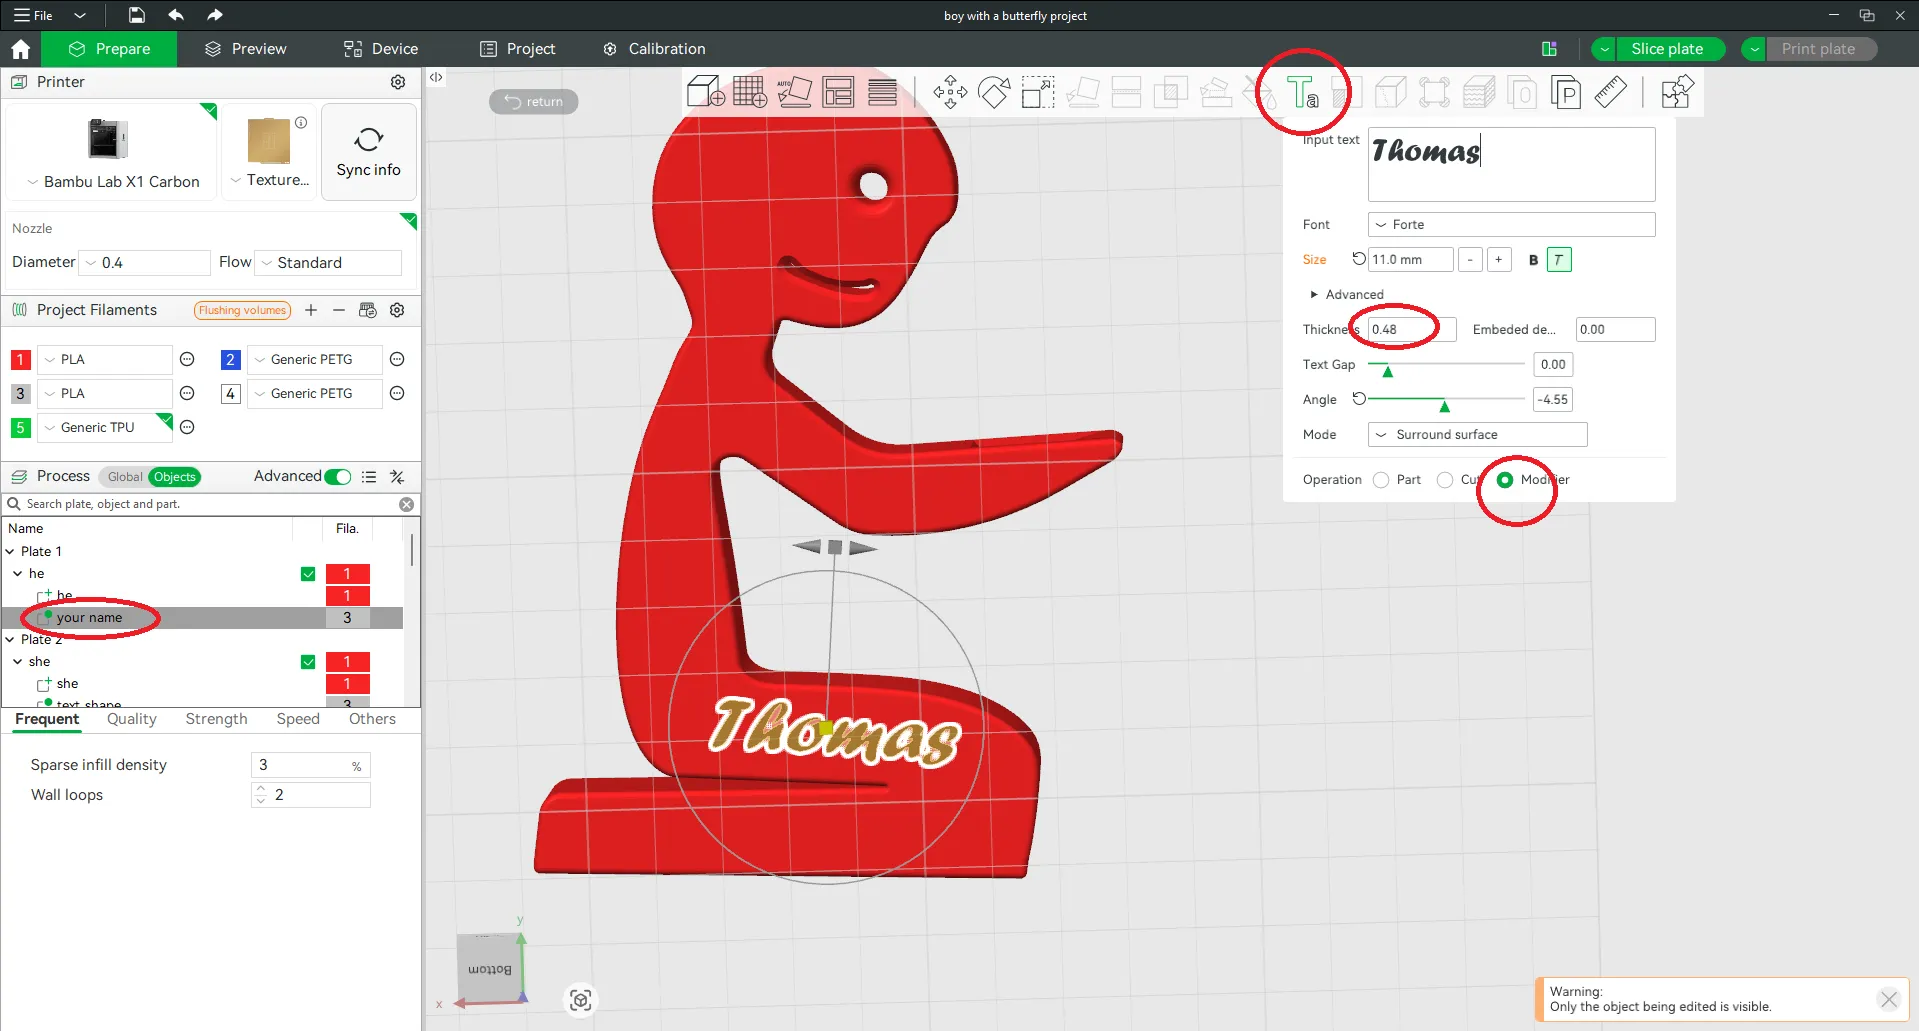This screenshot has width=1919, height=1031.
Task: Switch to the Preview tab
Action: pos(246,49)
